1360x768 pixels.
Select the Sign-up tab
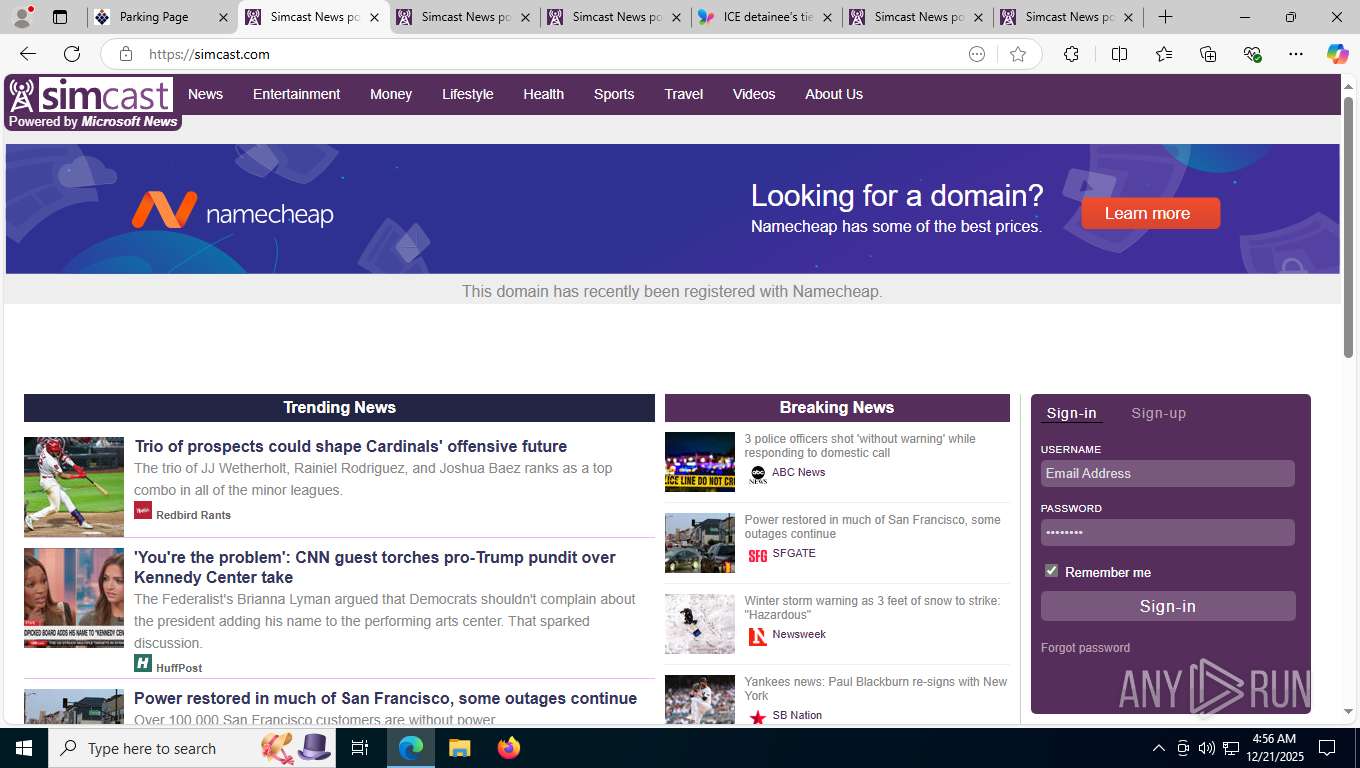coord(1158,413)
